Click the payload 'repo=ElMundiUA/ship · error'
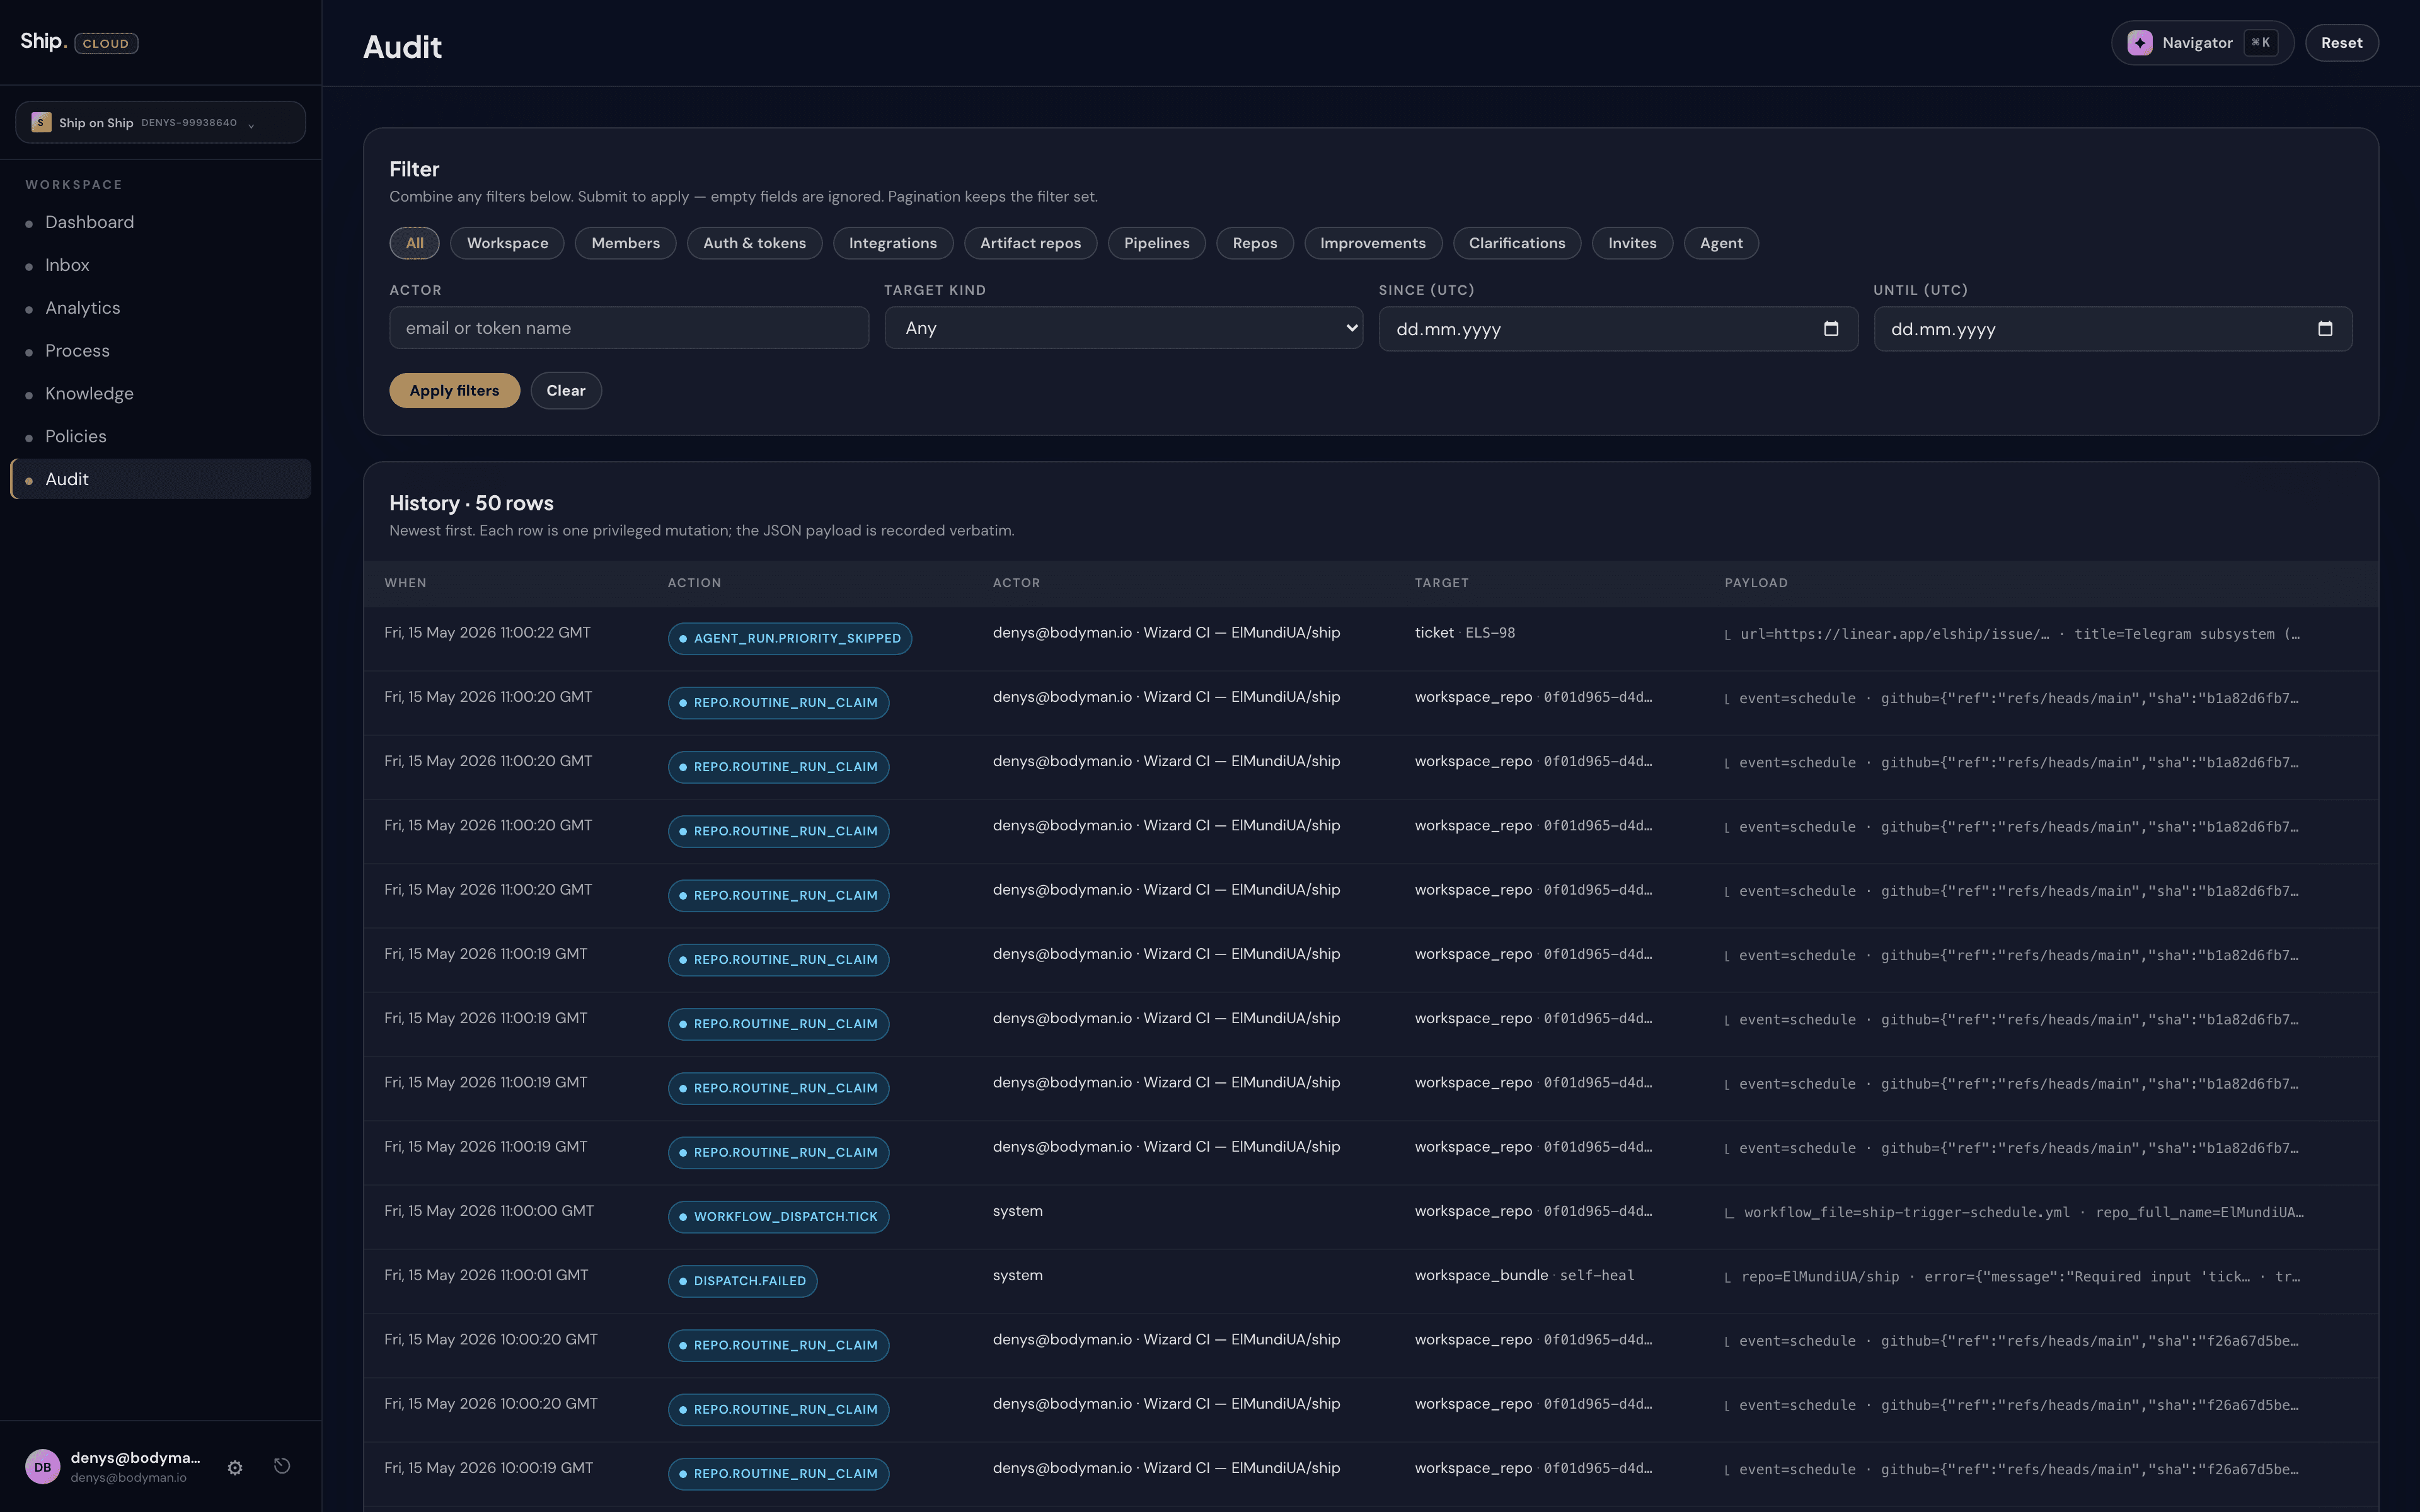 tap(2012, 1277)
